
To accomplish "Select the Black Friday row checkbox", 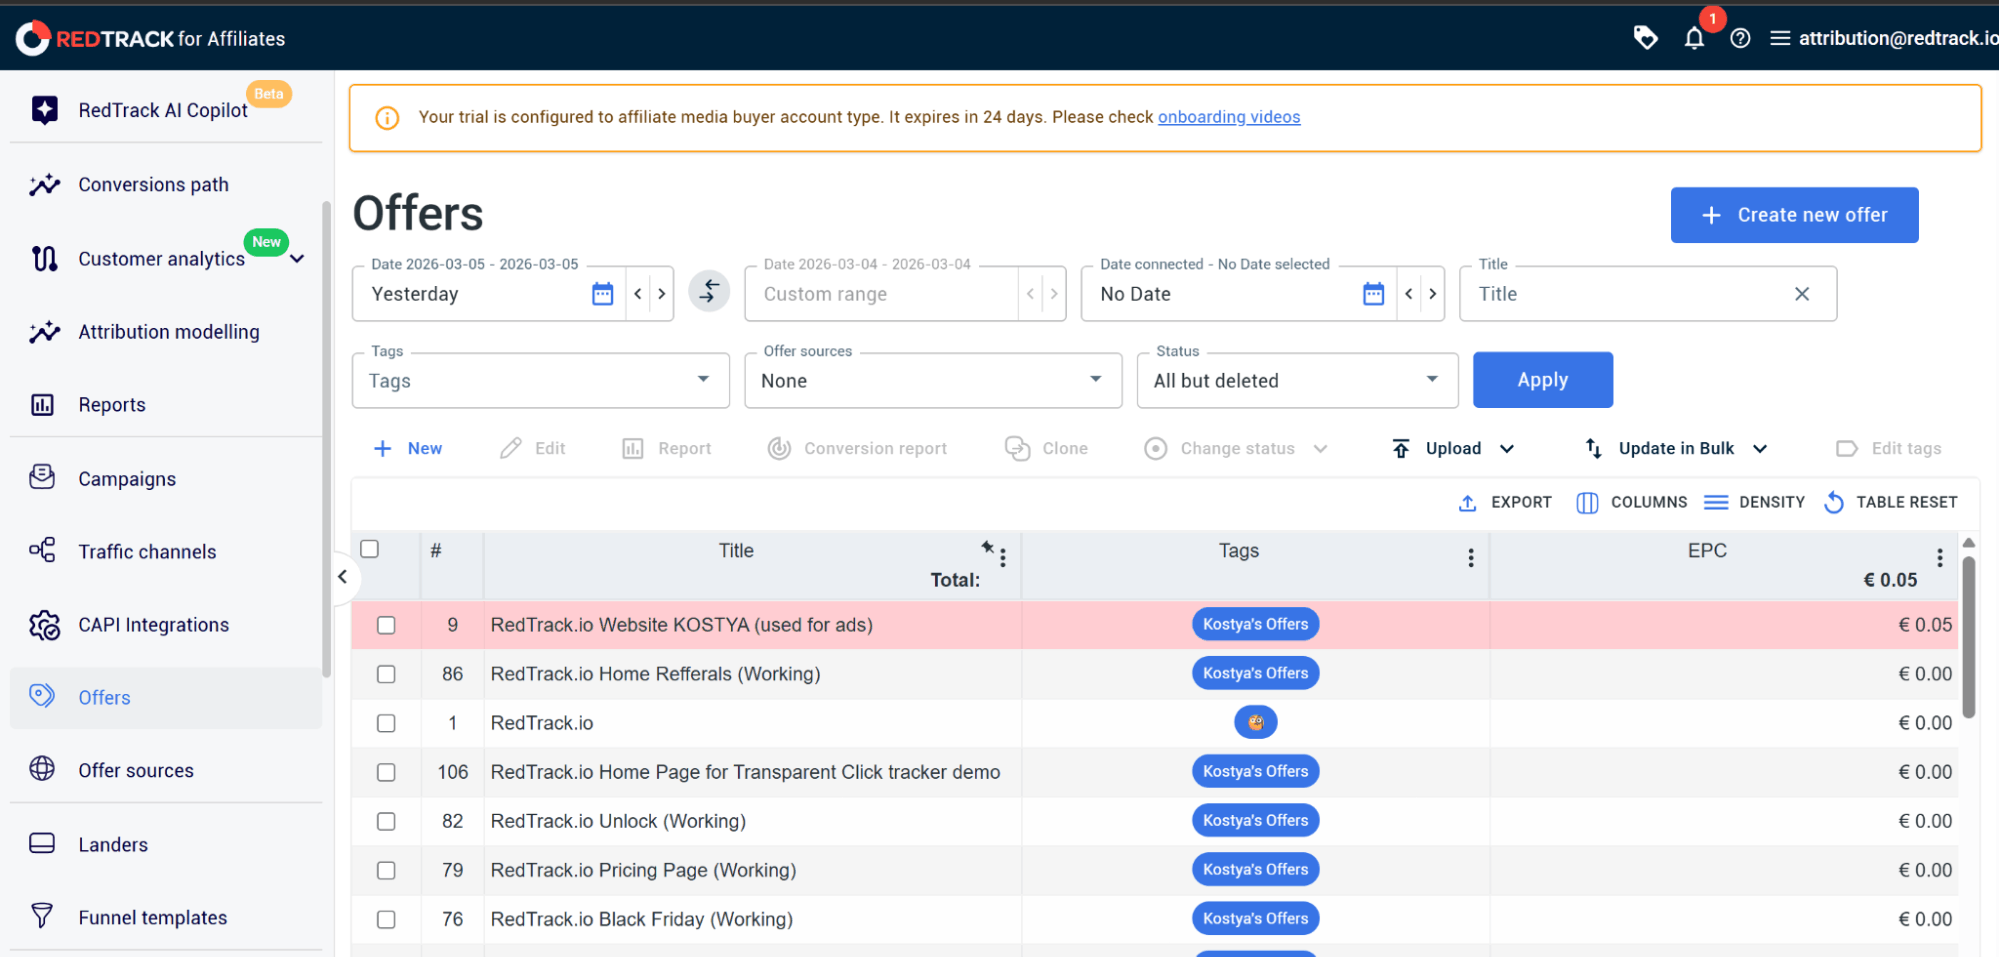I will [x=386, y=919].
